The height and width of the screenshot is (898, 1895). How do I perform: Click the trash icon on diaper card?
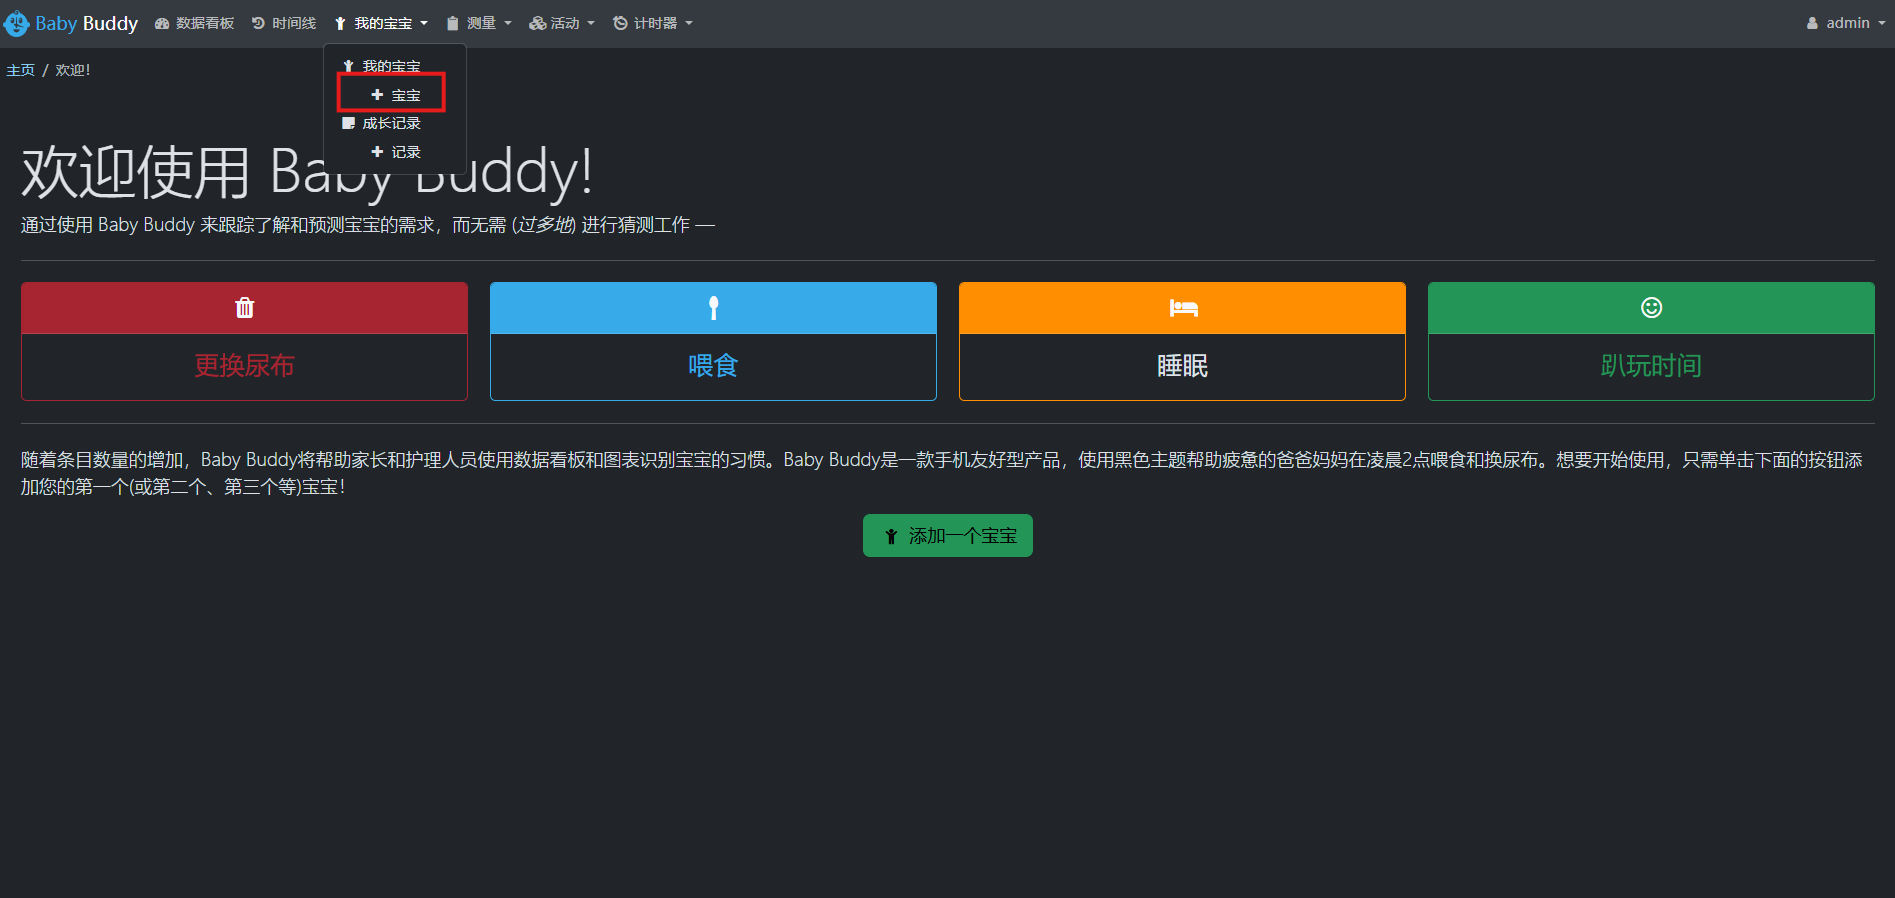[x=244, y=308]
